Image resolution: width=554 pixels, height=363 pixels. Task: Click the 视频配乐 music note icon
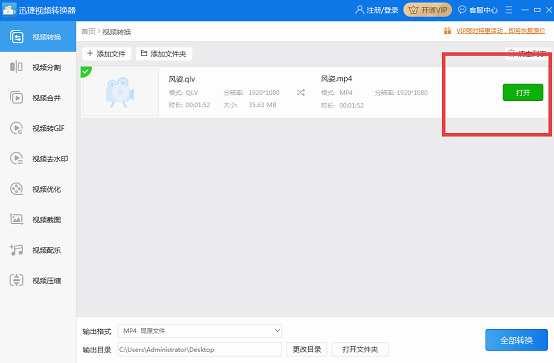tap(16, 250)
